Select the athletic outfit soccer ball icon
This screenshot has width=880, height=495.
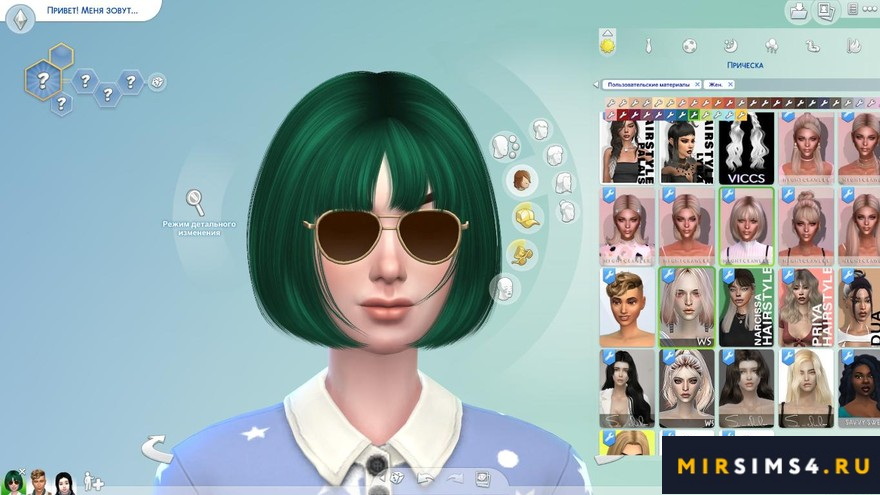[689, 45]
